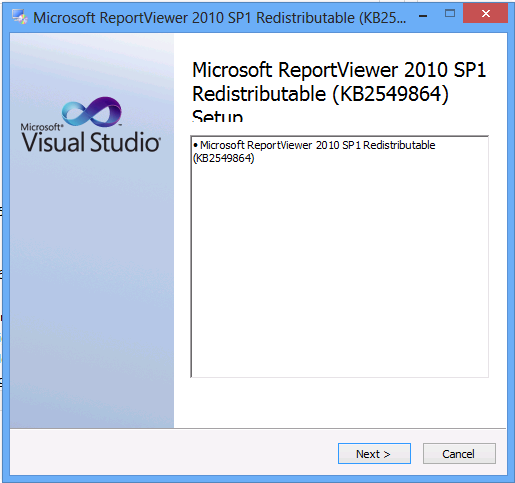
Task: Click 'Redistributable (KB2549864)' in the large heading
Action: pyautogui.click(x=320, y=94)
